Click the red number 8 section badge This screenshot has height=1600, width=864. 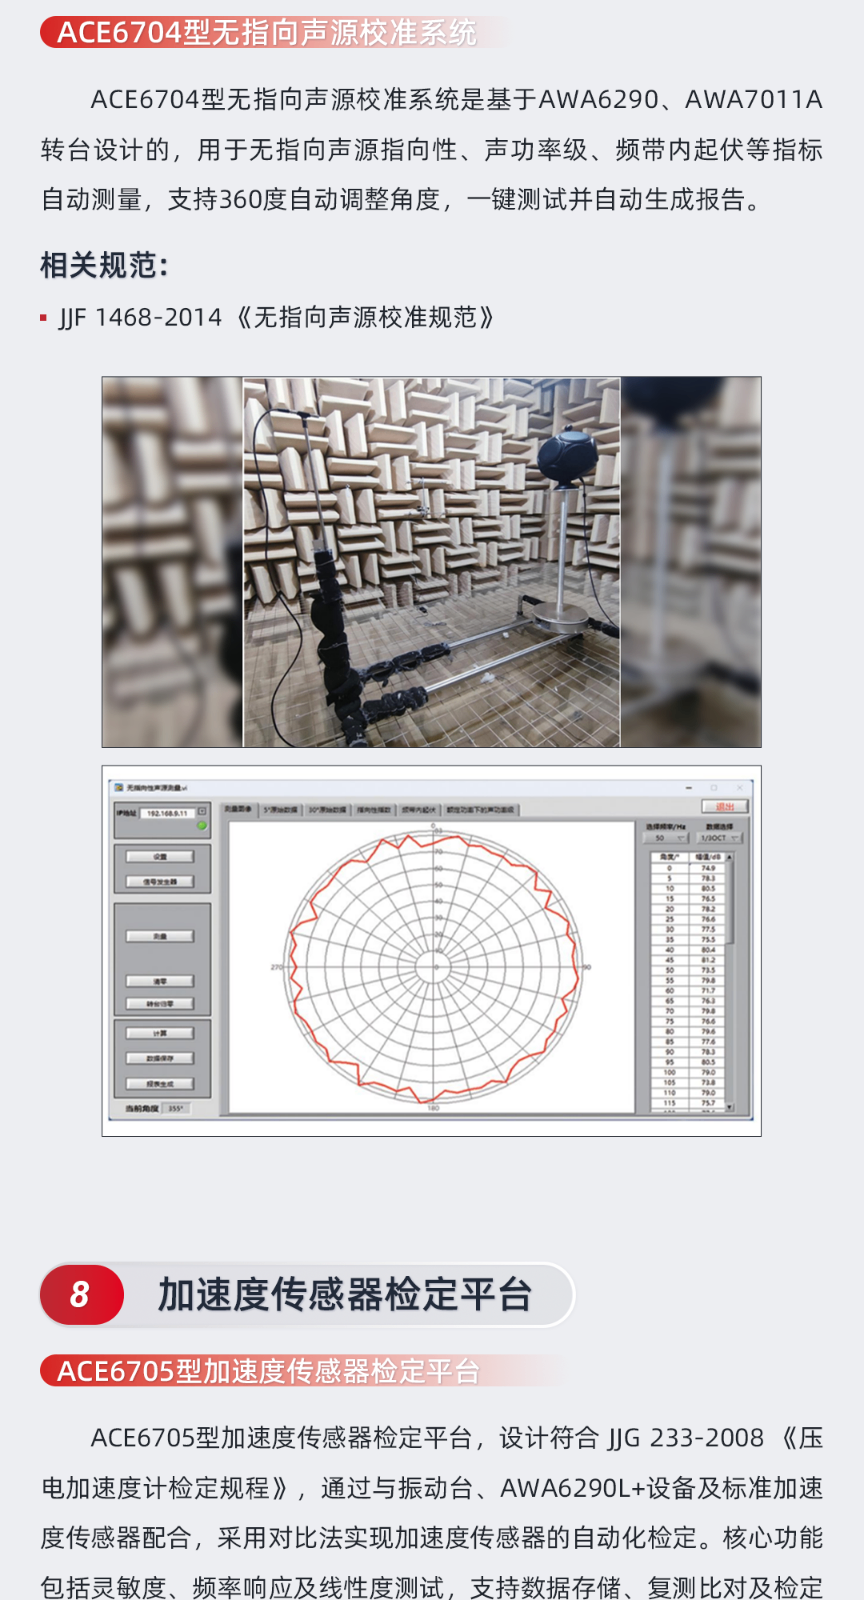81,1295
